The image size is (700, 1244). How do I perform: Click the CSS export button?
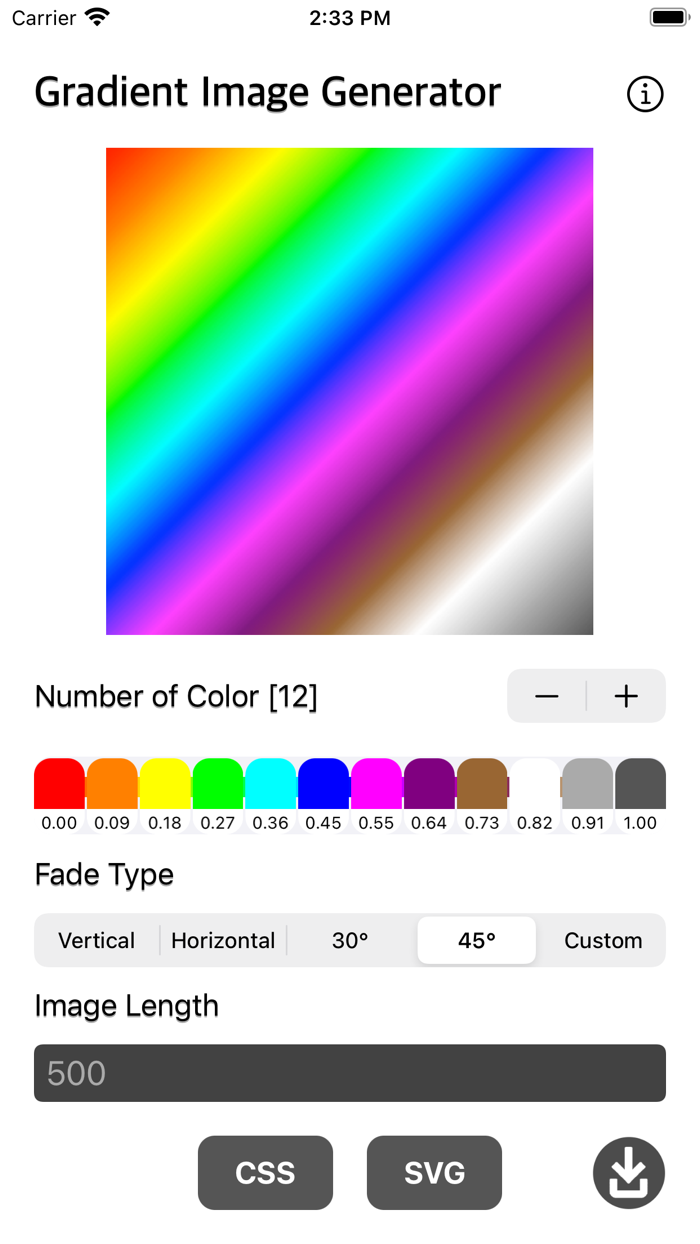(x=265, y=1172)
